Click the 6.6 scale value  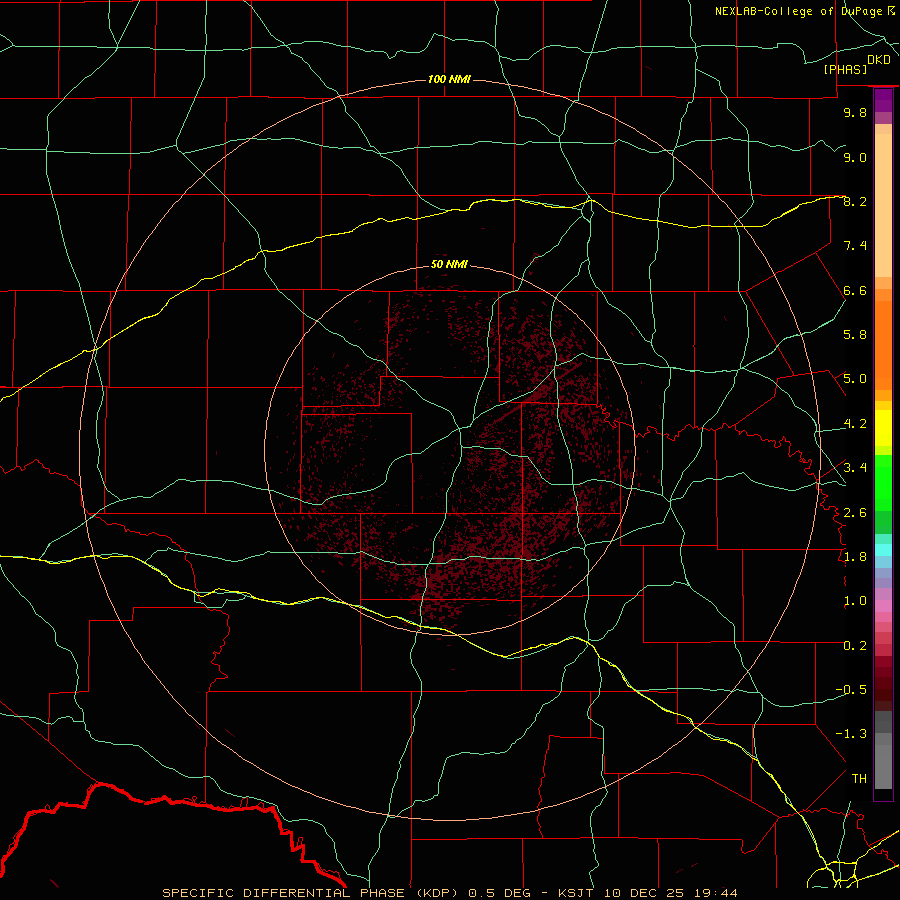click(855, 290)
